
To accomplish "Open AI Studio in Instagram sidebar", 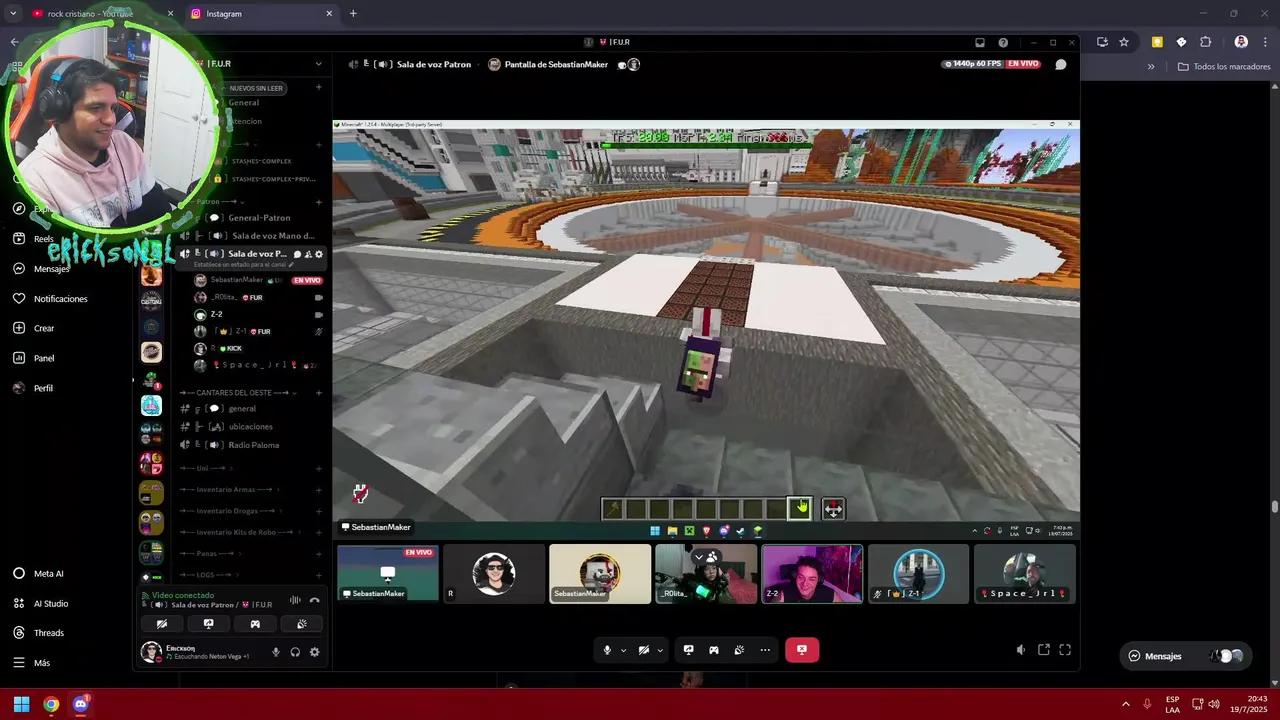I will pyautogui.click(x=40, y=604).
